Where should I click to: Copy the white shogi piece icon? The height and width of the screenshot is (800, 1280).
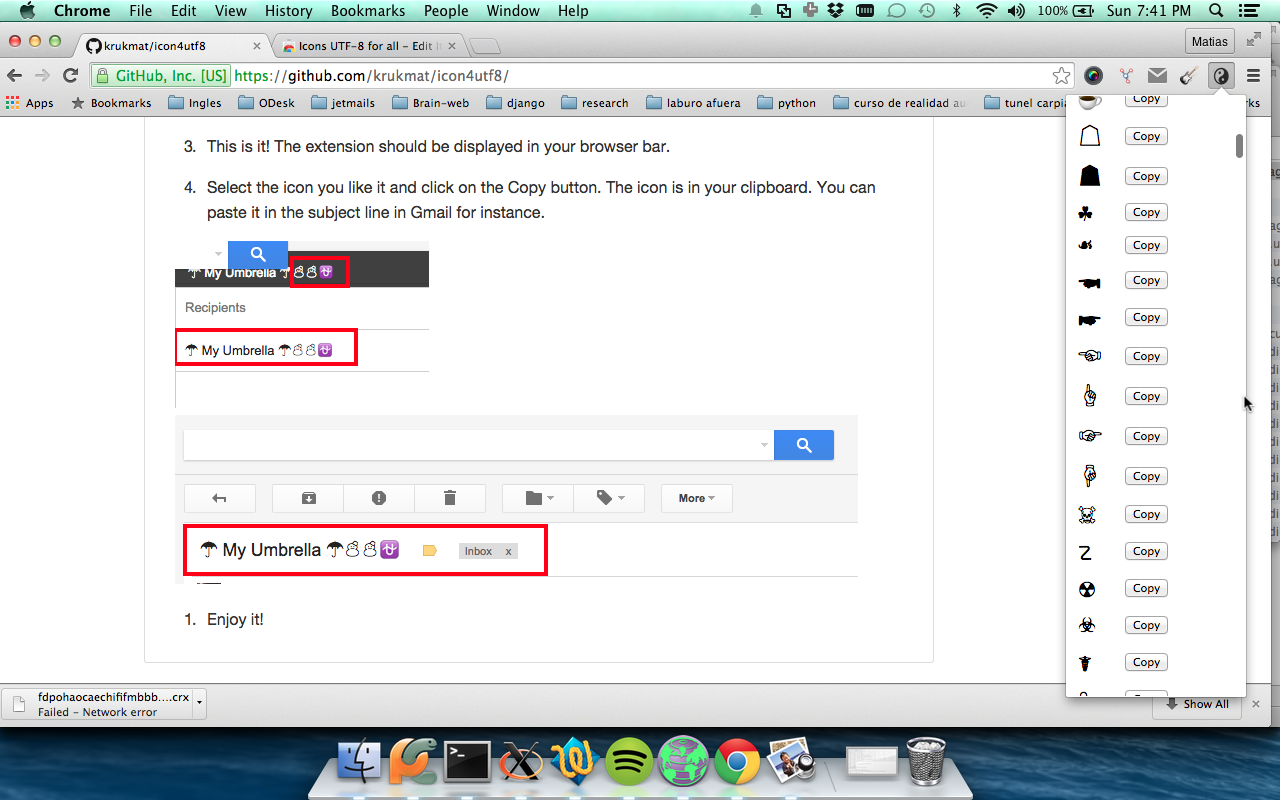click(1146, 136)
